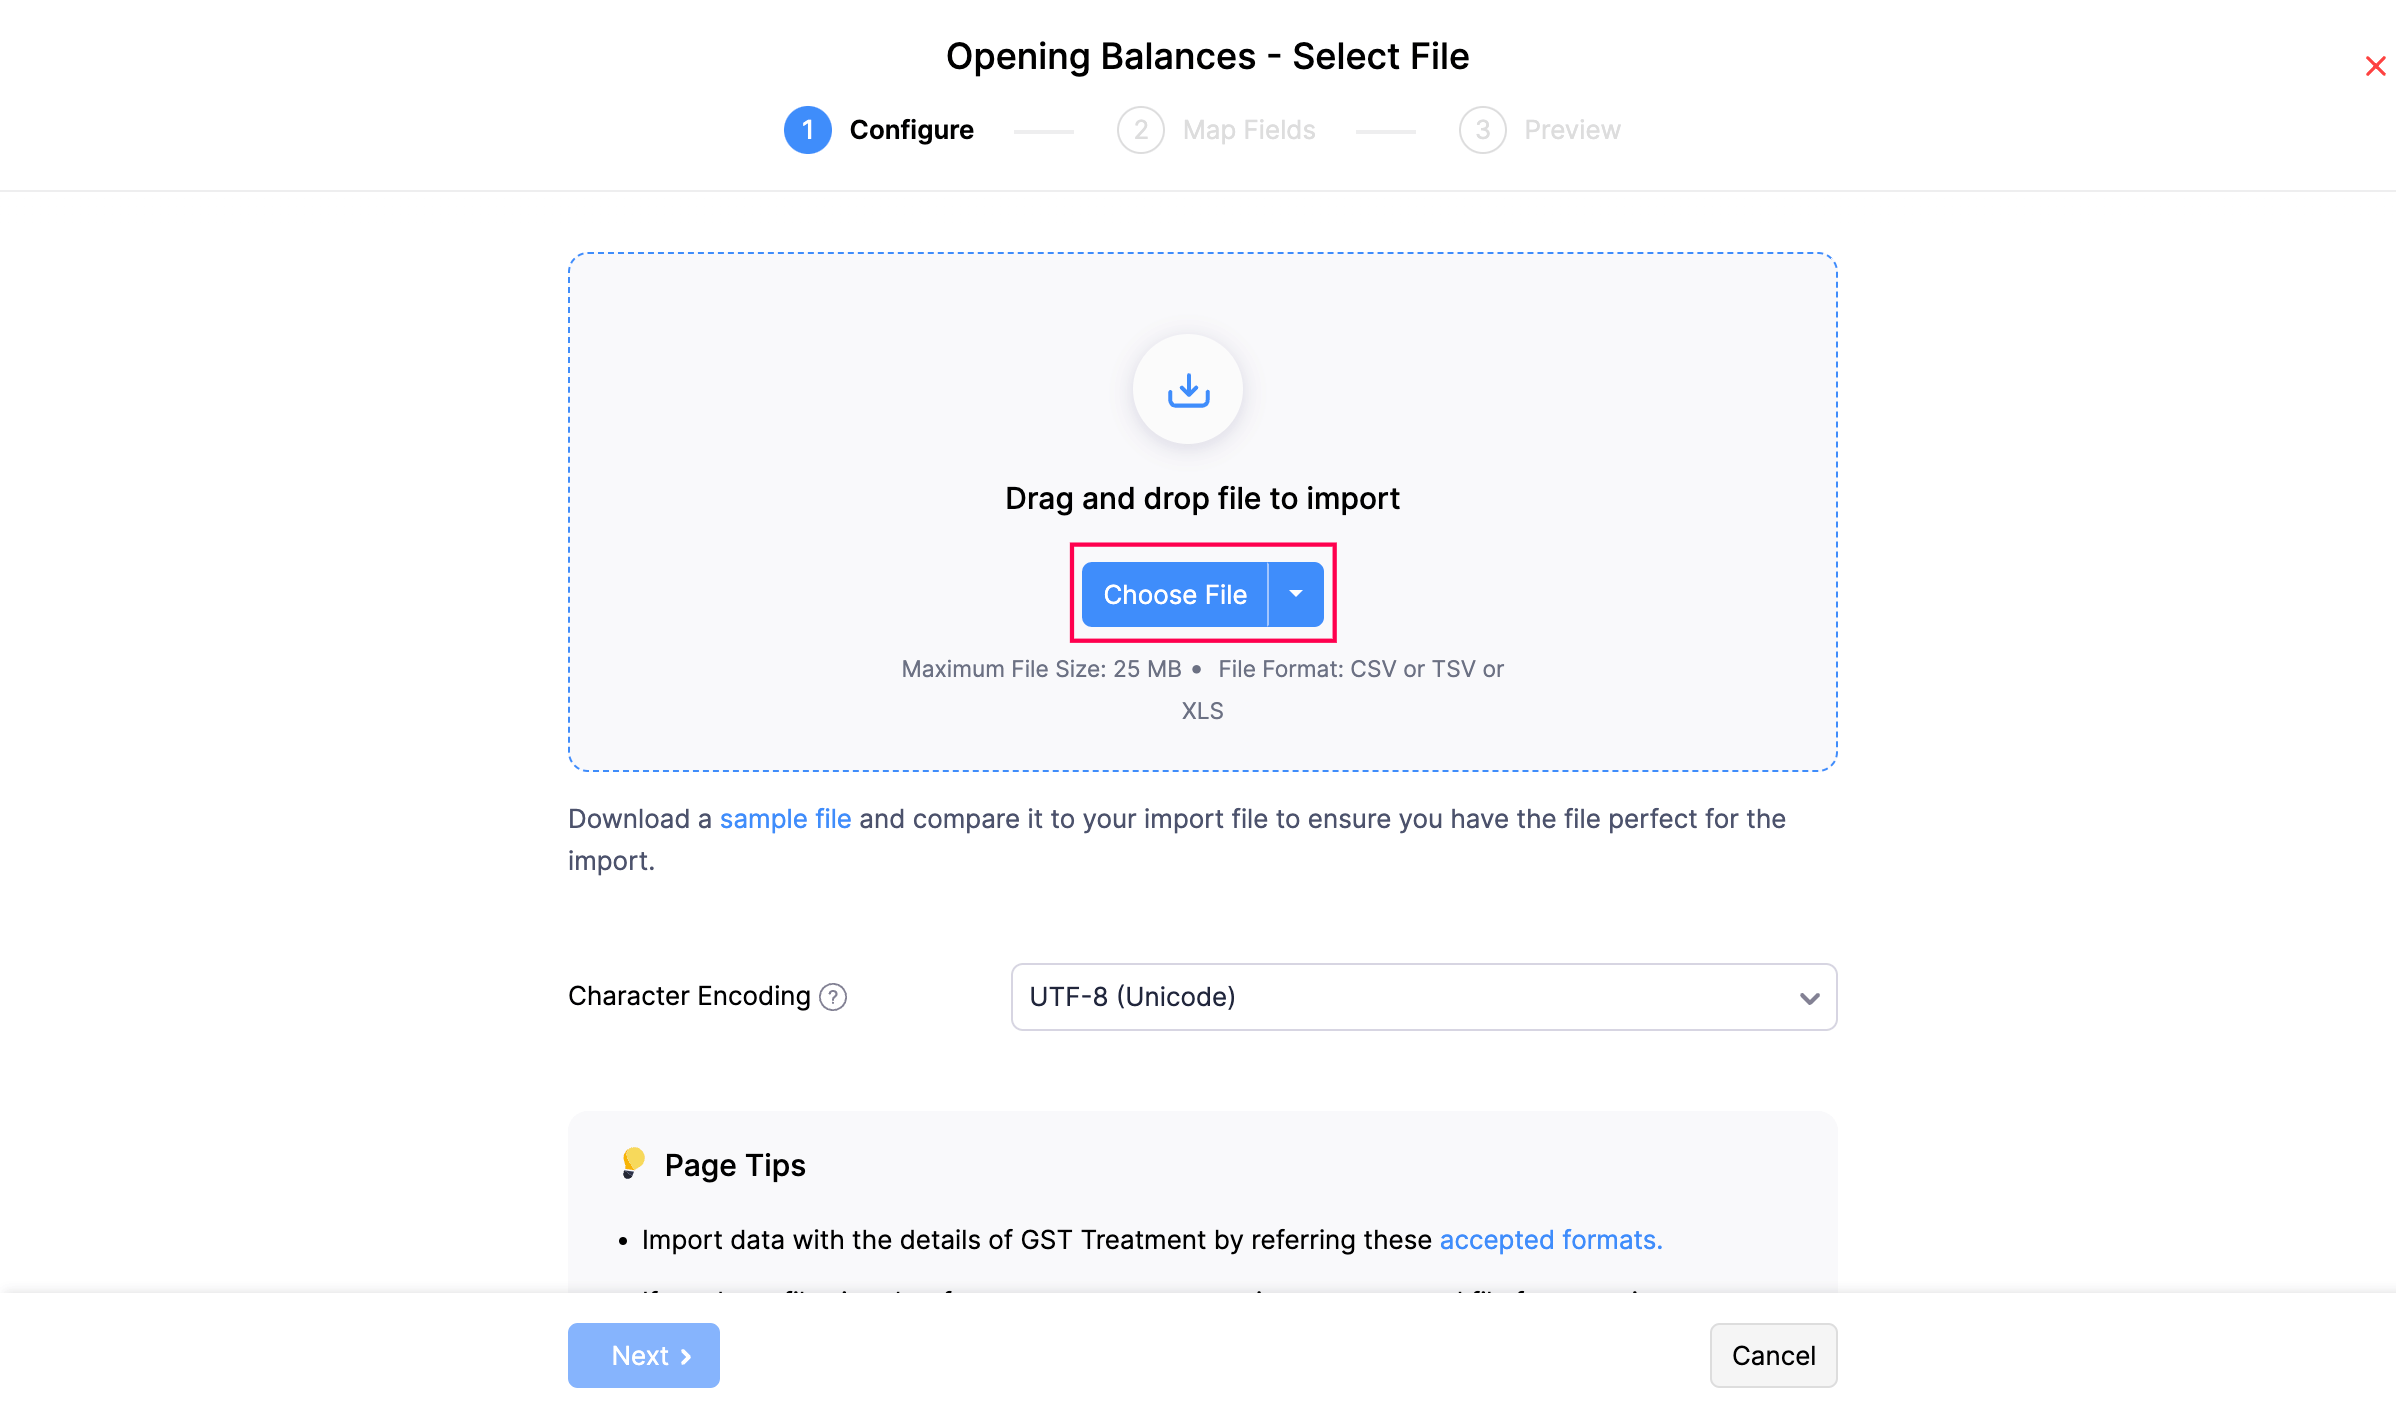Select the Map Fields step label

[1248, 129]
